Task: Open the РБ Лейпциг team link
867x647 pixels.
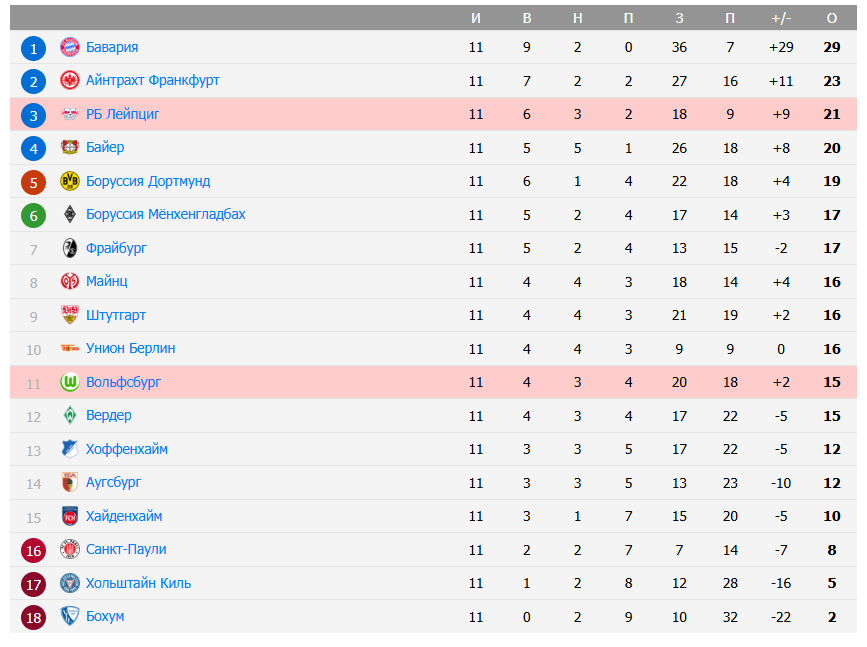Action: point(122,114)
